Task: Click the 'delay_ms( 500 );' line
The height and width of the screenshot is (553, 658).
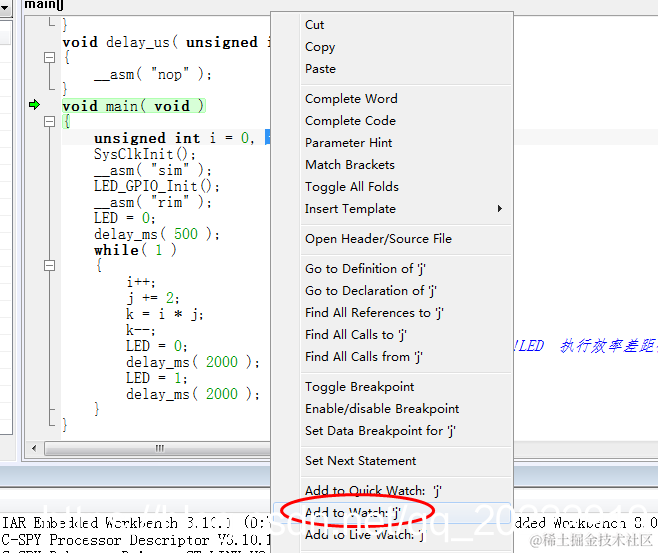Action: click(x=157, y=234)
